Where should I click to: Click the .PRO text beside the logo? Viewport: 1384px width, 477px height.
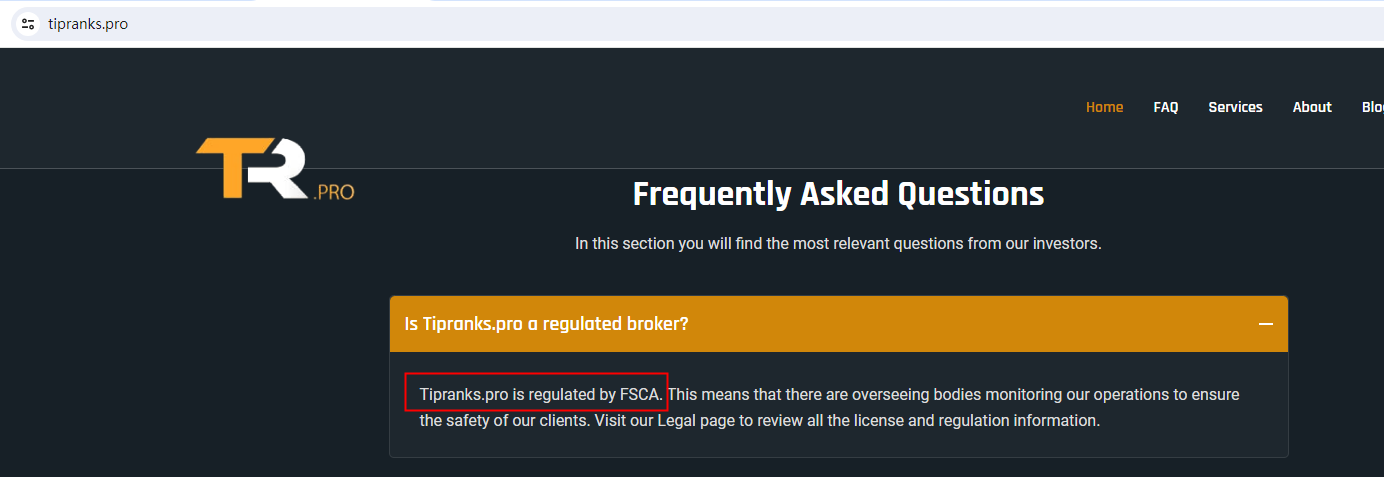pyautogui.click(x=334, y=192)
